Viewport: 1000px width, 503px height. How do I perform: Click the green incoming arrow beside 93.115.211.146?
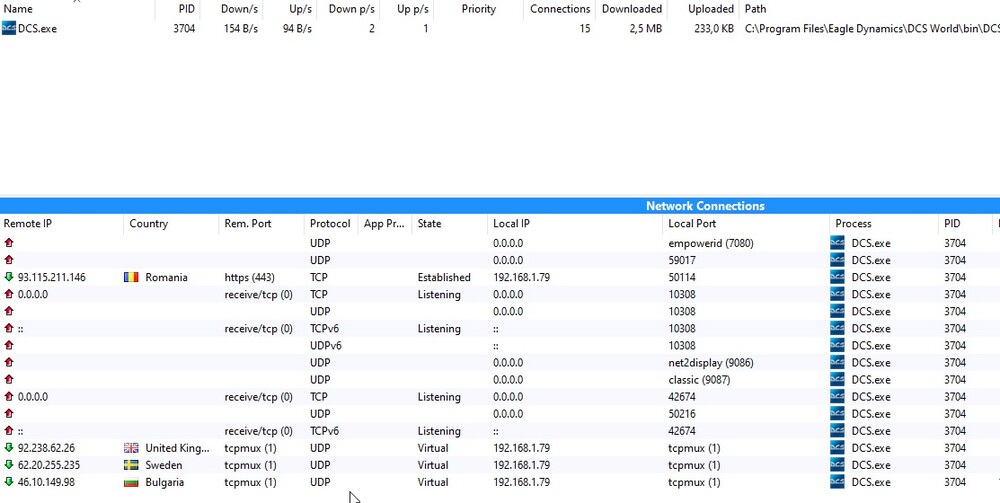9,277
